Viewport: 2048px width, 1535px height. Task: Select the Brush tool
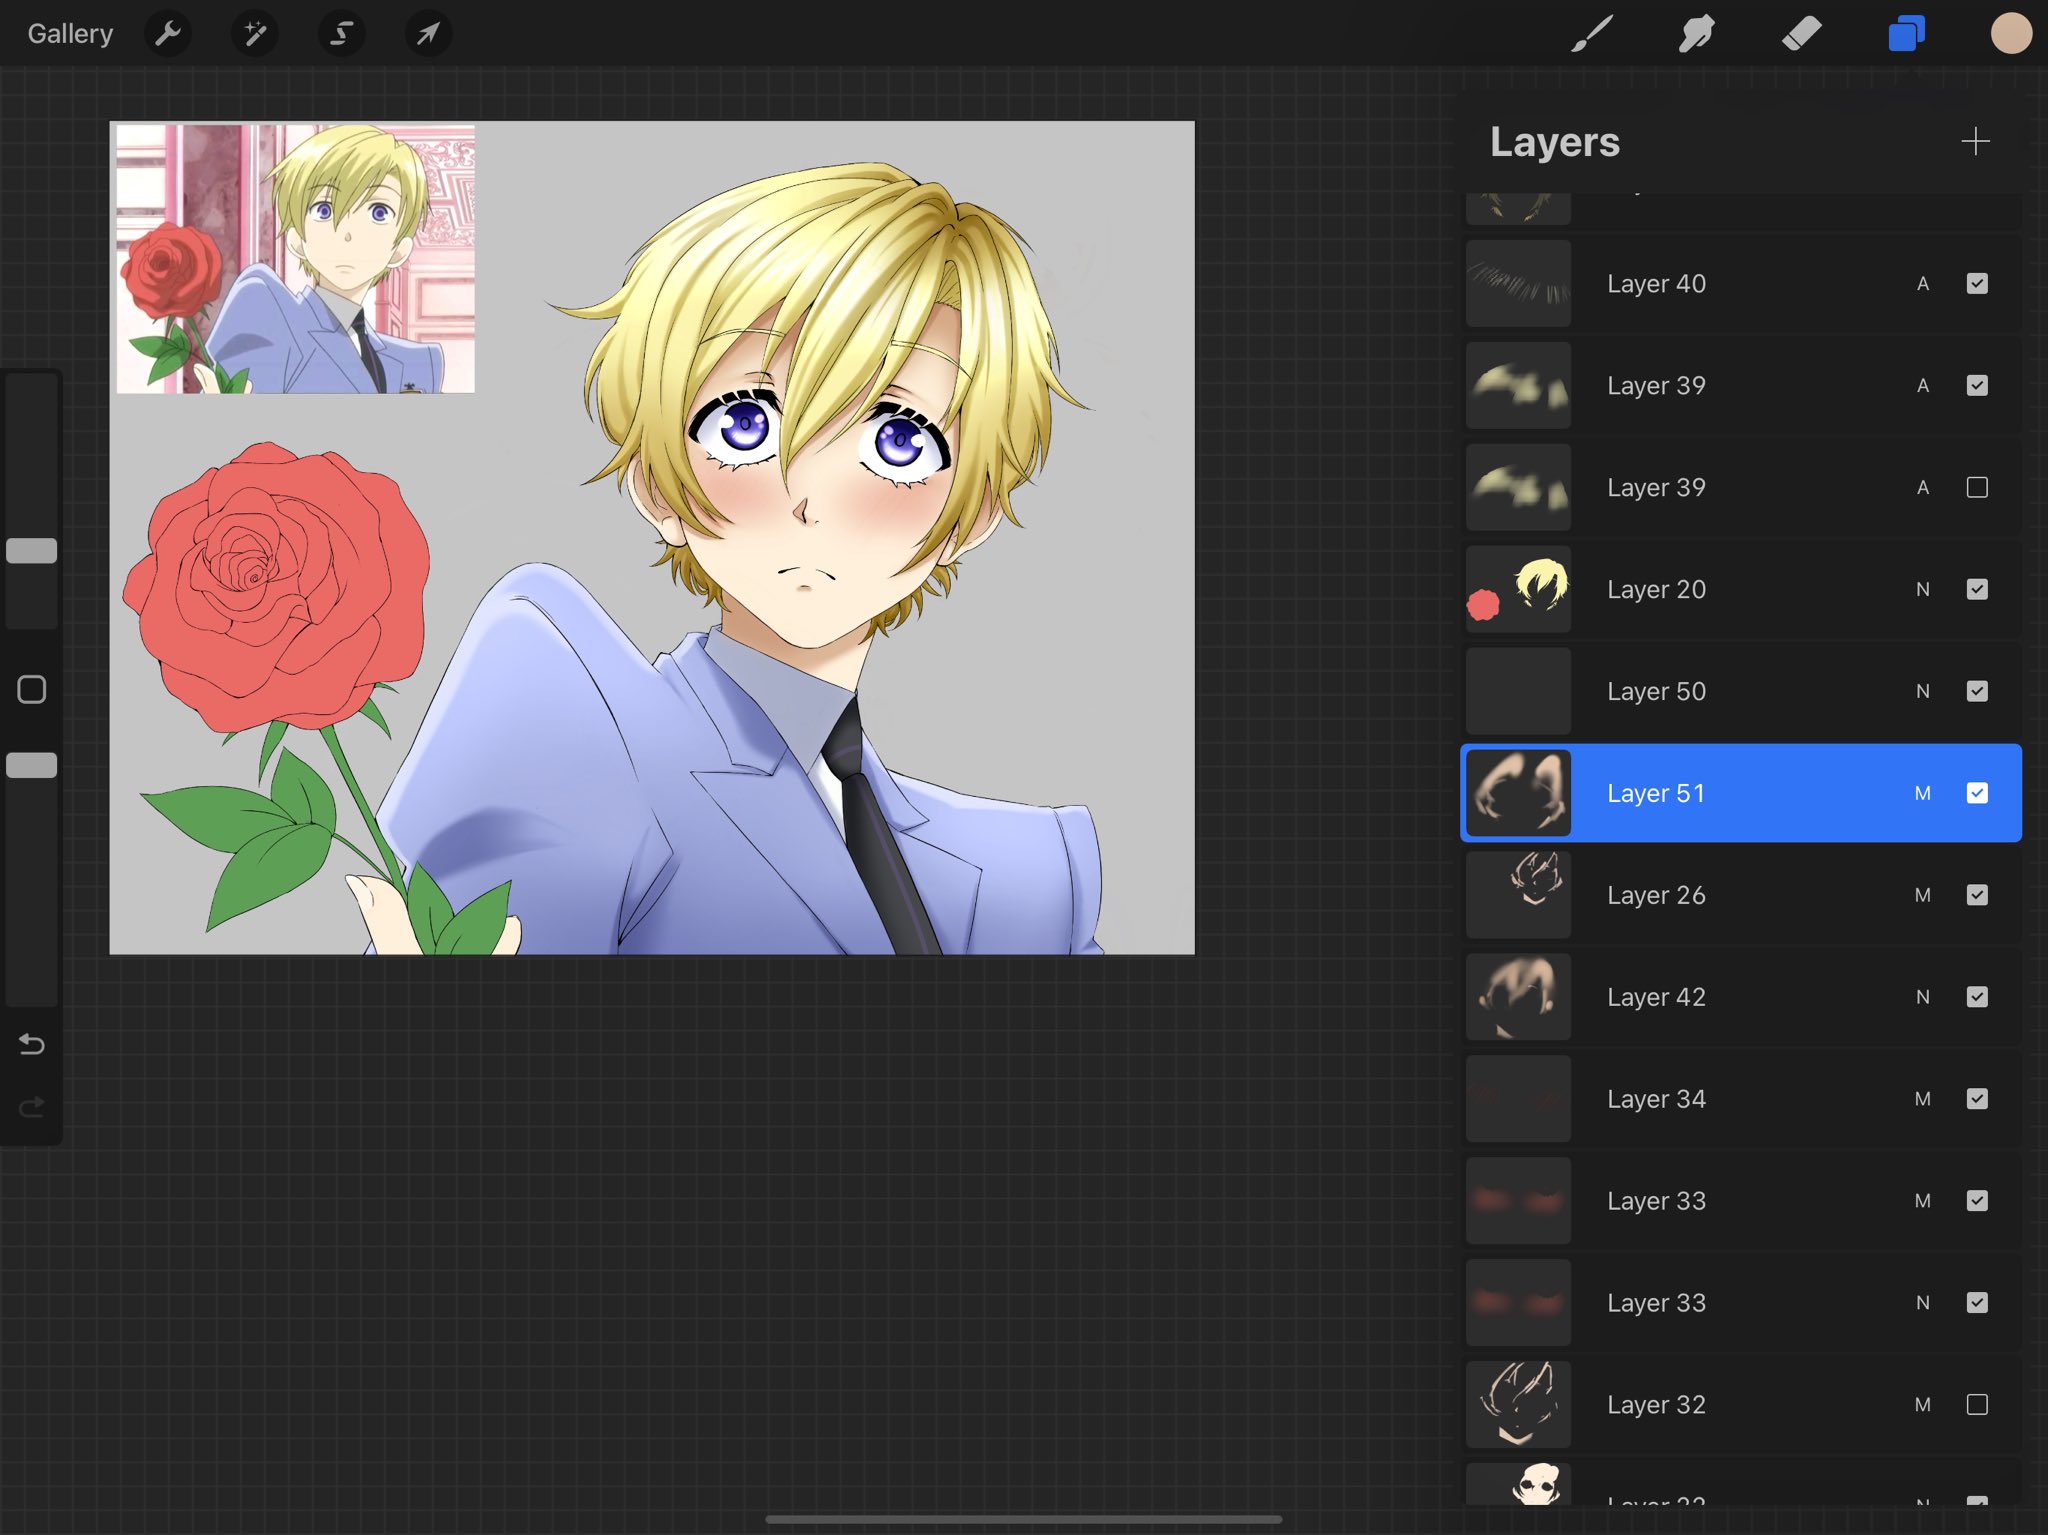pos(1592,34)
